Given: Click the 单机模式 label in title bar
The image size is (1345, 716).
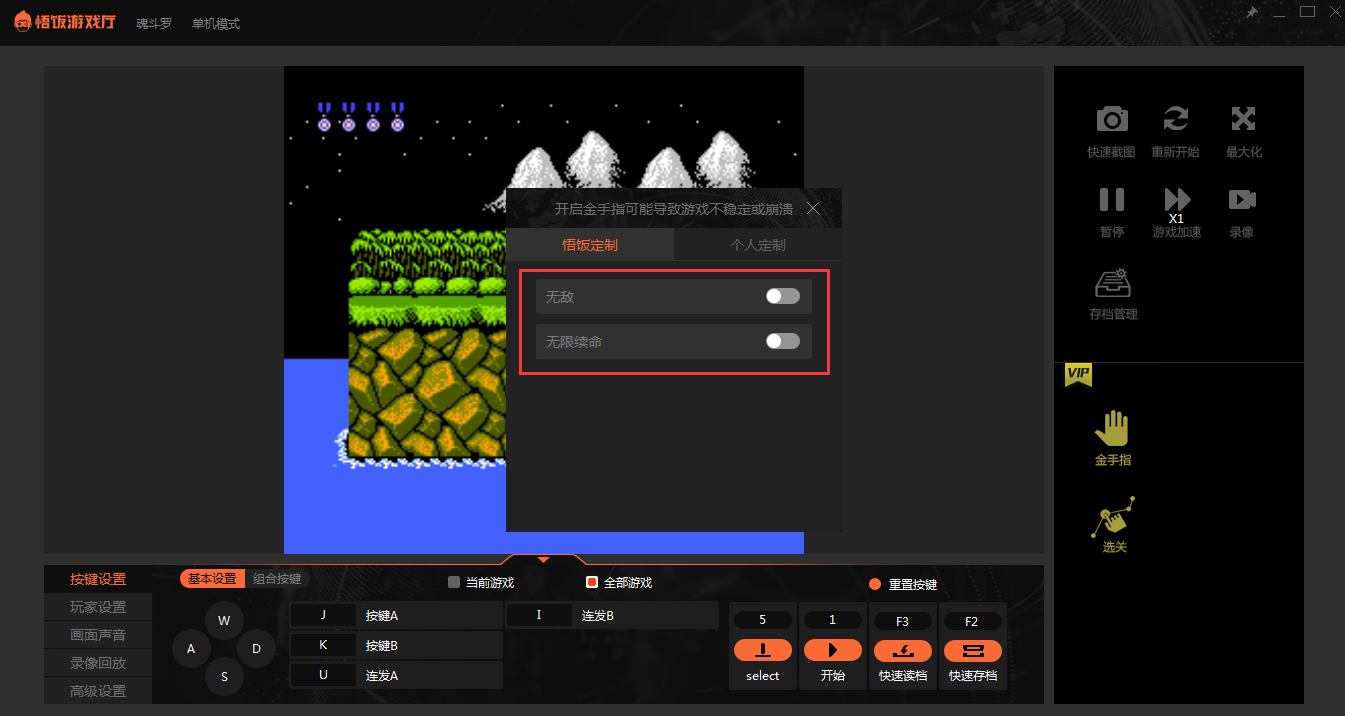Looking at the screenshot, I should [x=216, y=23].
